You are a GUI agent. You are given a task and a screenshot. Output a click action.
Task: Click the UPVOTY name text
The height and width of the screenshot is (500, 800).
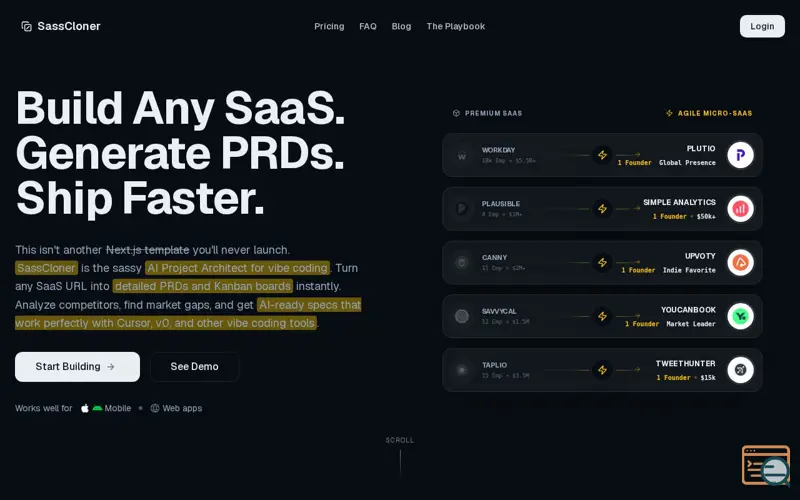click(700, 256)
